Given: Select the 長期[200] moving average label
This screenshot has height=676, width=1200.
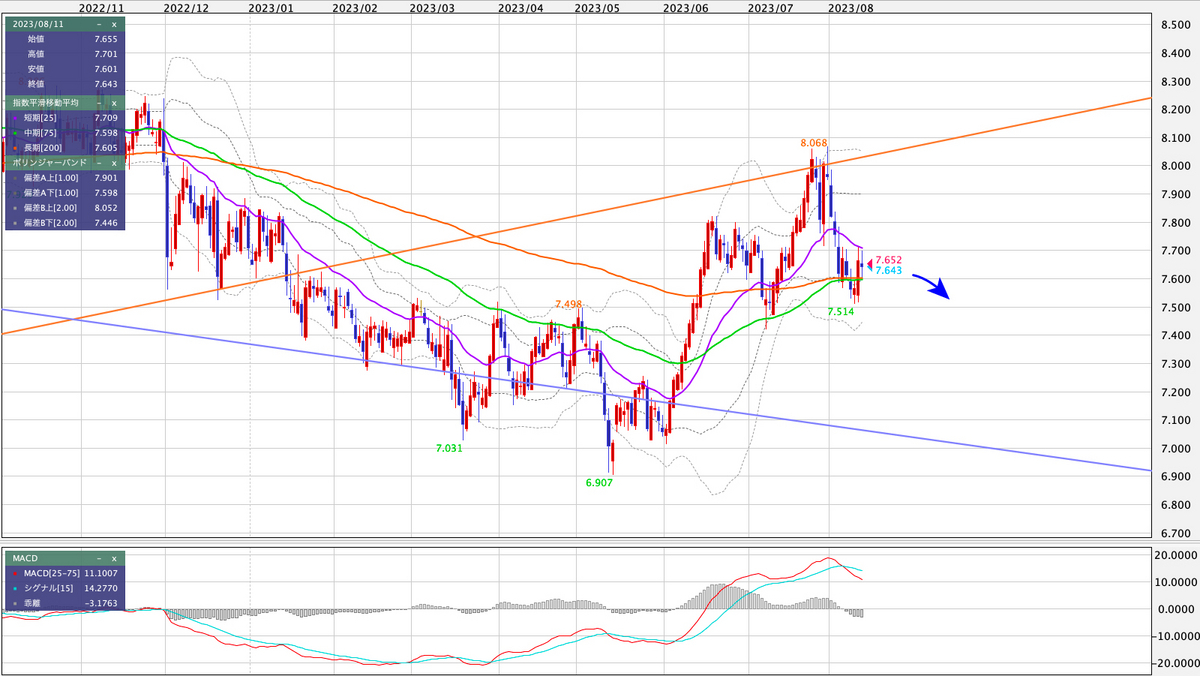Looking at the screenshot, I should point(44,147).
